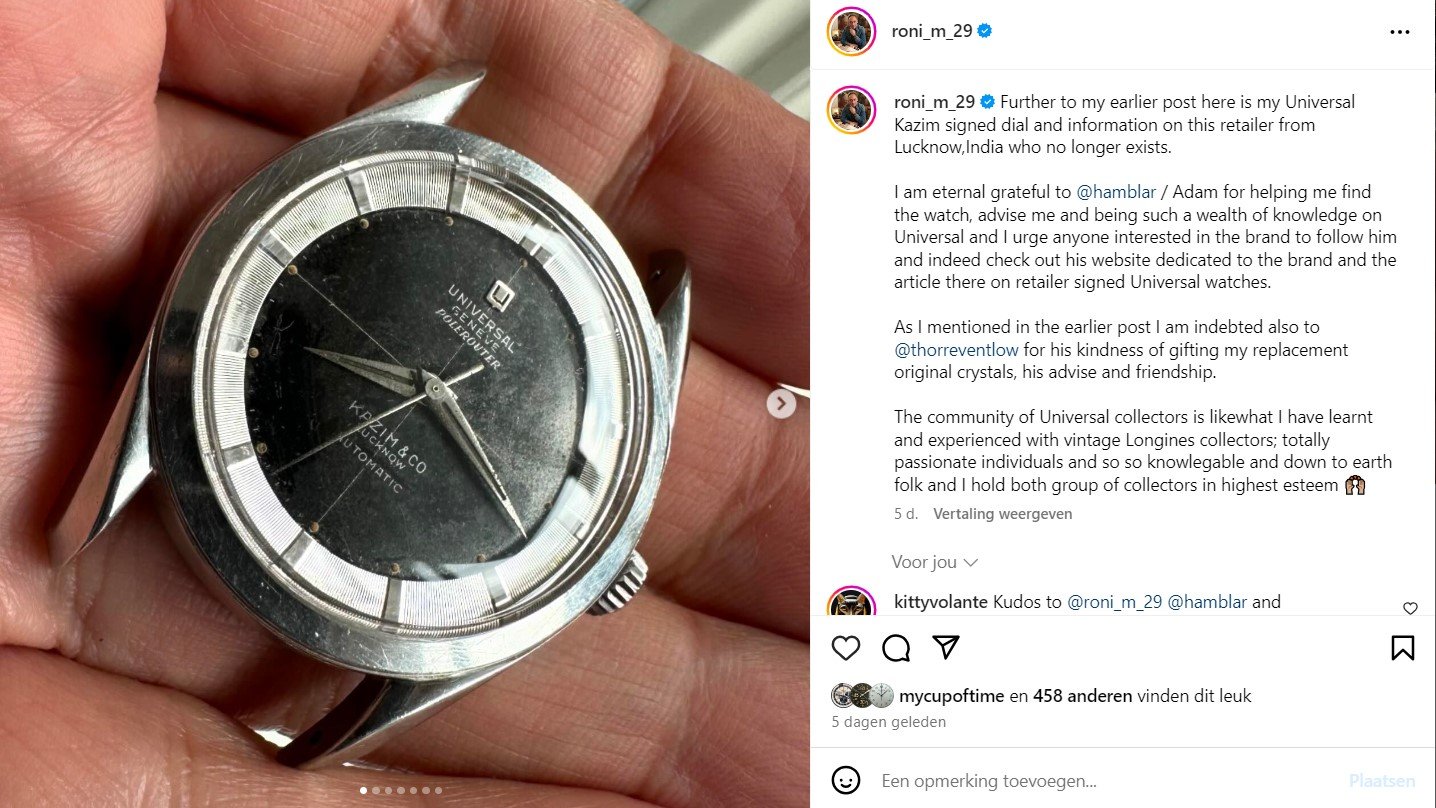Screen dimensions: 1436x808
Task: Open mycupoftime's profile from the likes line
Action: (951, 696)
